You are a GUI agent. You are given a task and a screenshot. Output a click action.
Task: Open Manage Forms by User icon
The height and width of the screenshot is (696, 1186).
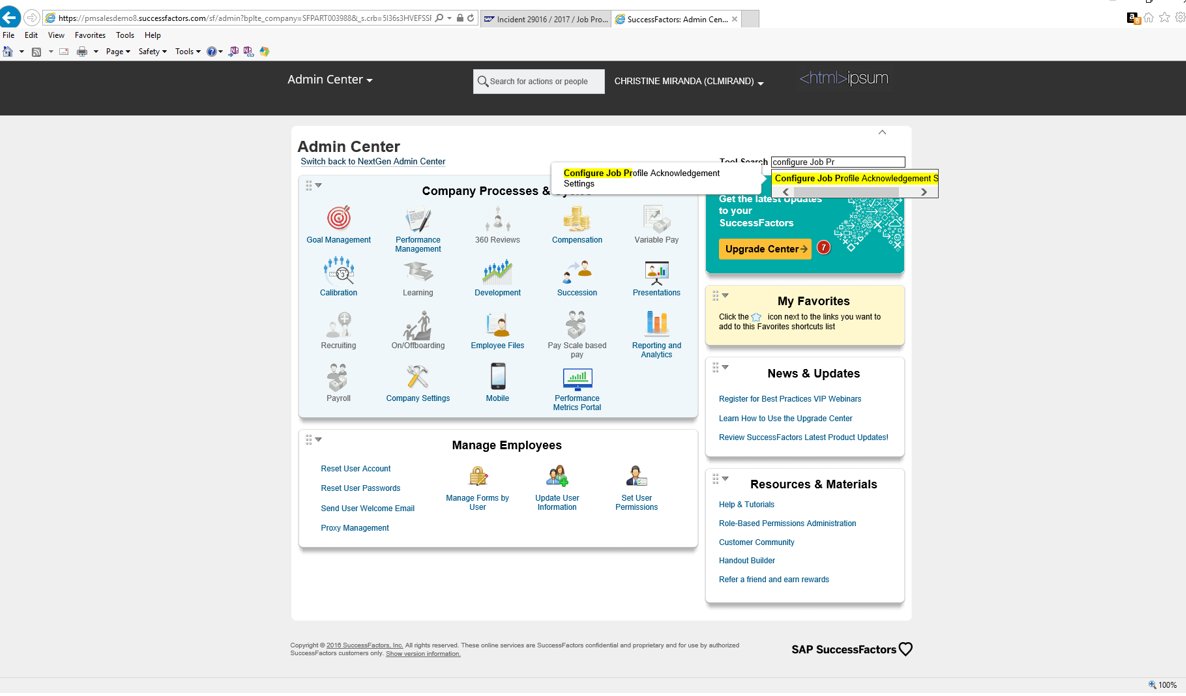click(x=477, y=477)
